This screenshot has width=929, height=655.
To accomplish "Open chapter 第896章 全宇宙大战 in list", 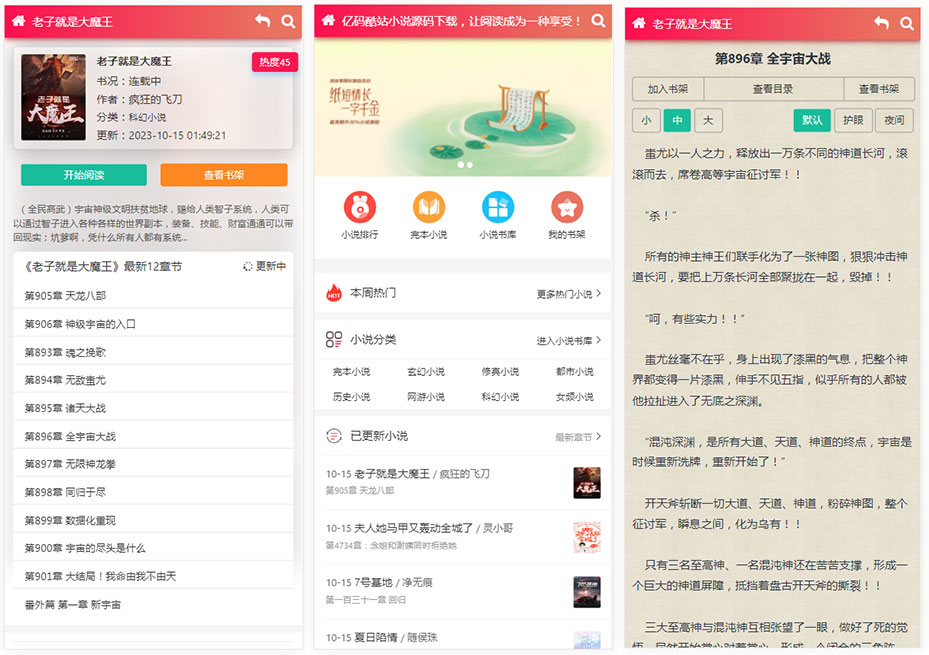I will [153, 436].
